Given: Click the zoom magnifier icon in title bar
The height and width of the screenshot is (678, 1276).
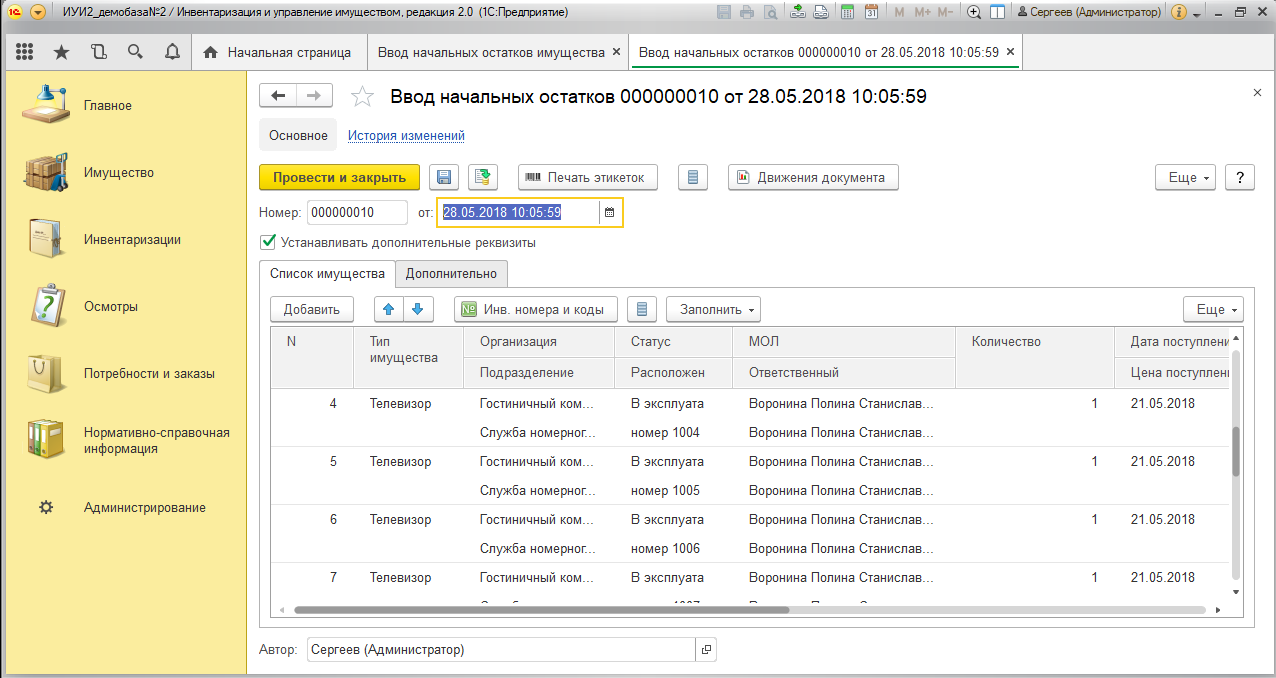Looking at the screenshot, I should (974, 13).
